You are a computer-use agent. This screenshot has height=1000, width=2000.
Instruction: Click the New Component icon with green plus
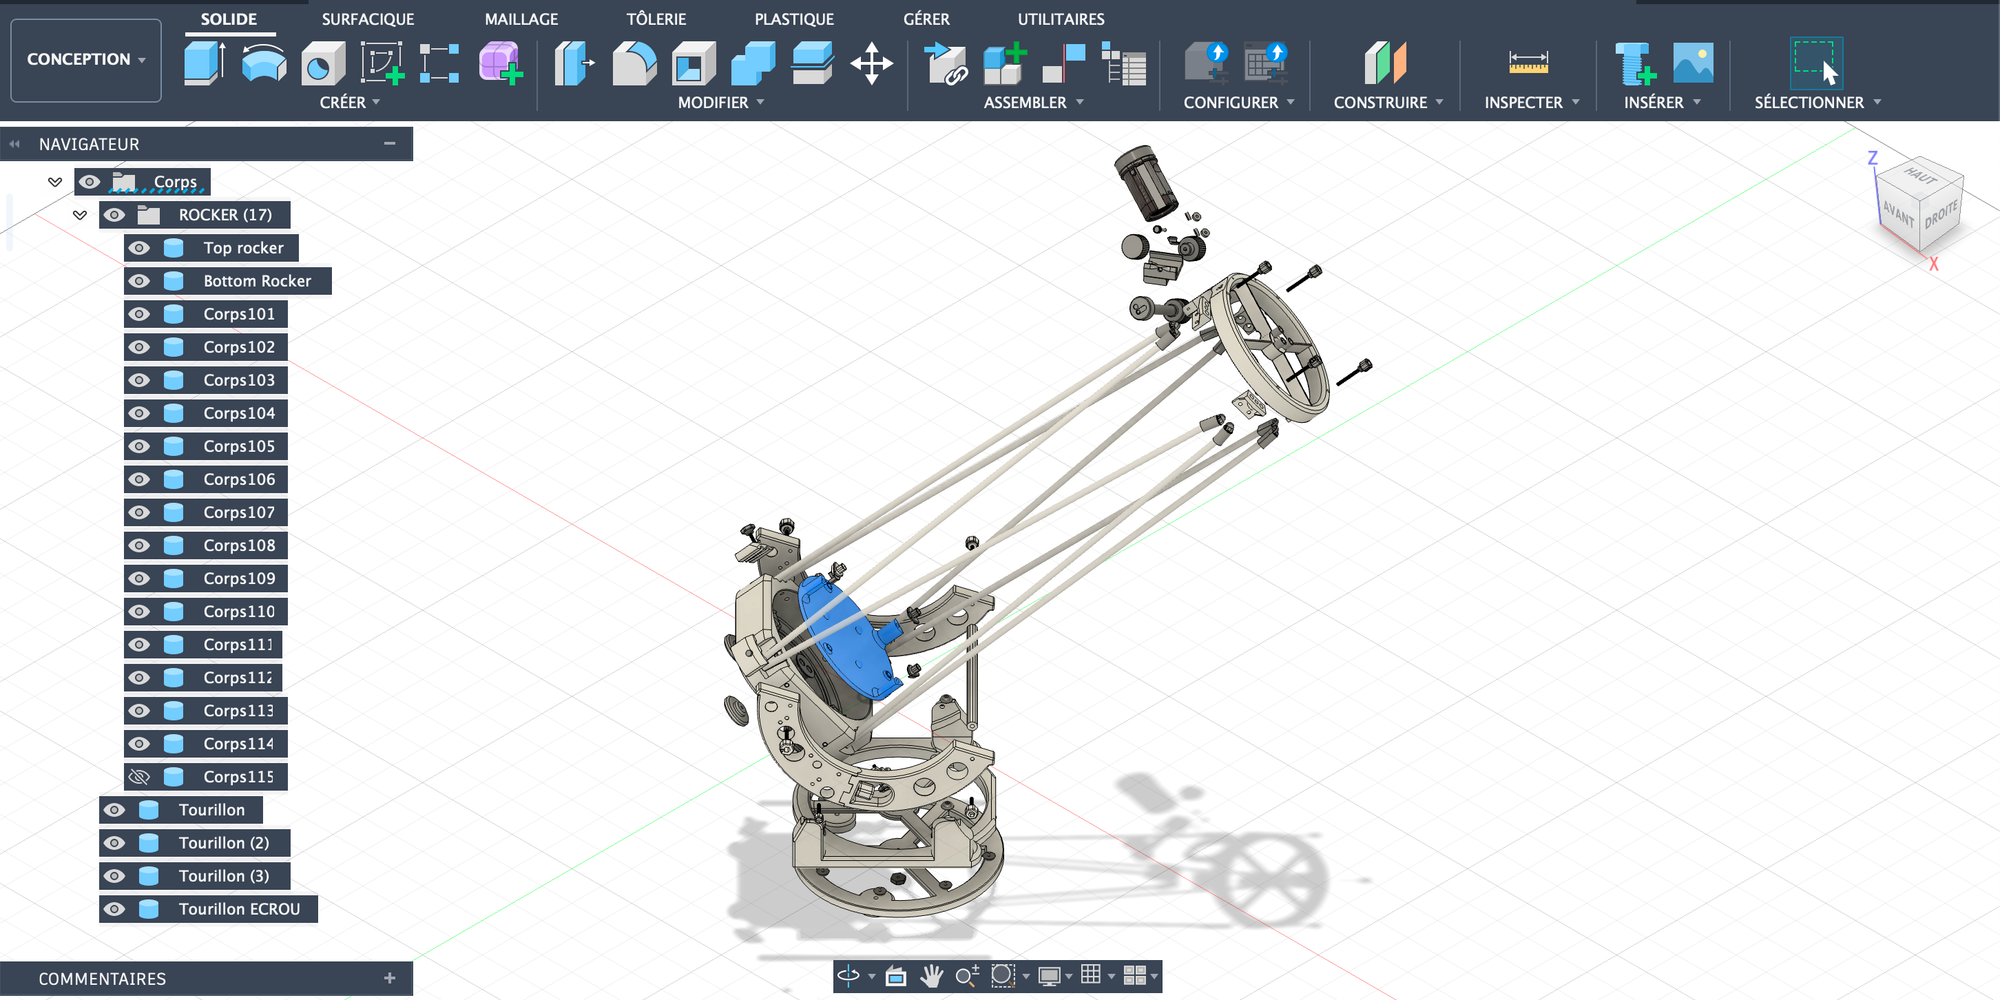1005,63
